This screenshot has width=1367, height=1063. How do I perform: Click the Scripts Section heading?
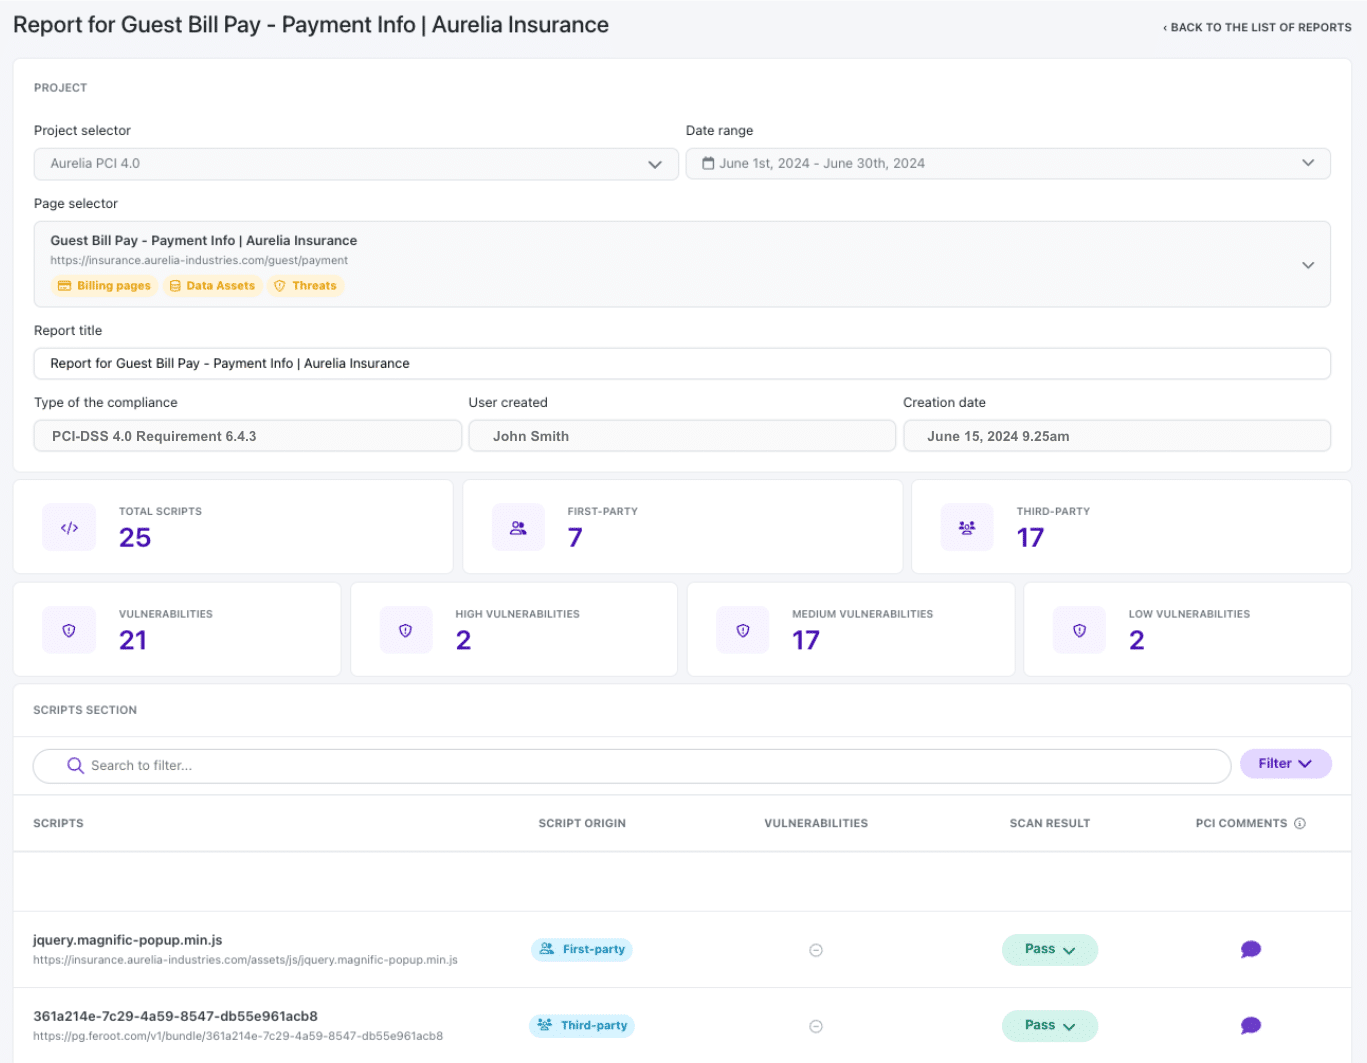(x=85, y=710)
